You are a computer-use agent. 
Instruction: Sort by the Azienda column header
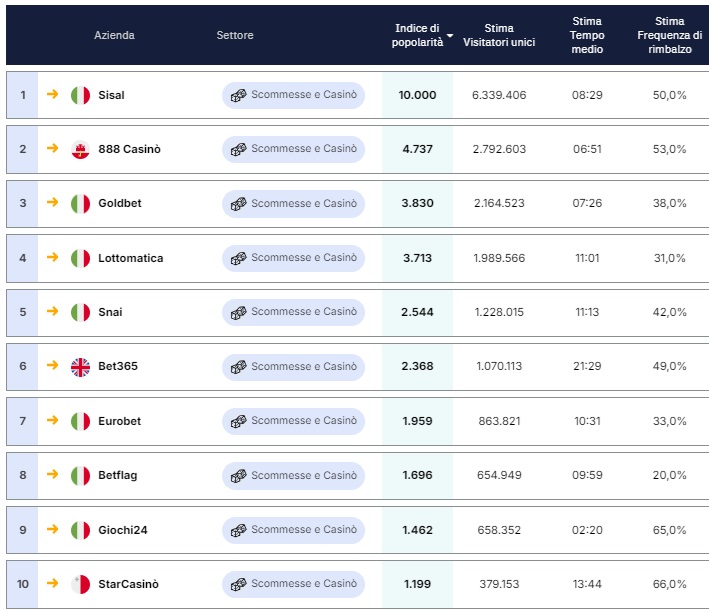(114, 35)
